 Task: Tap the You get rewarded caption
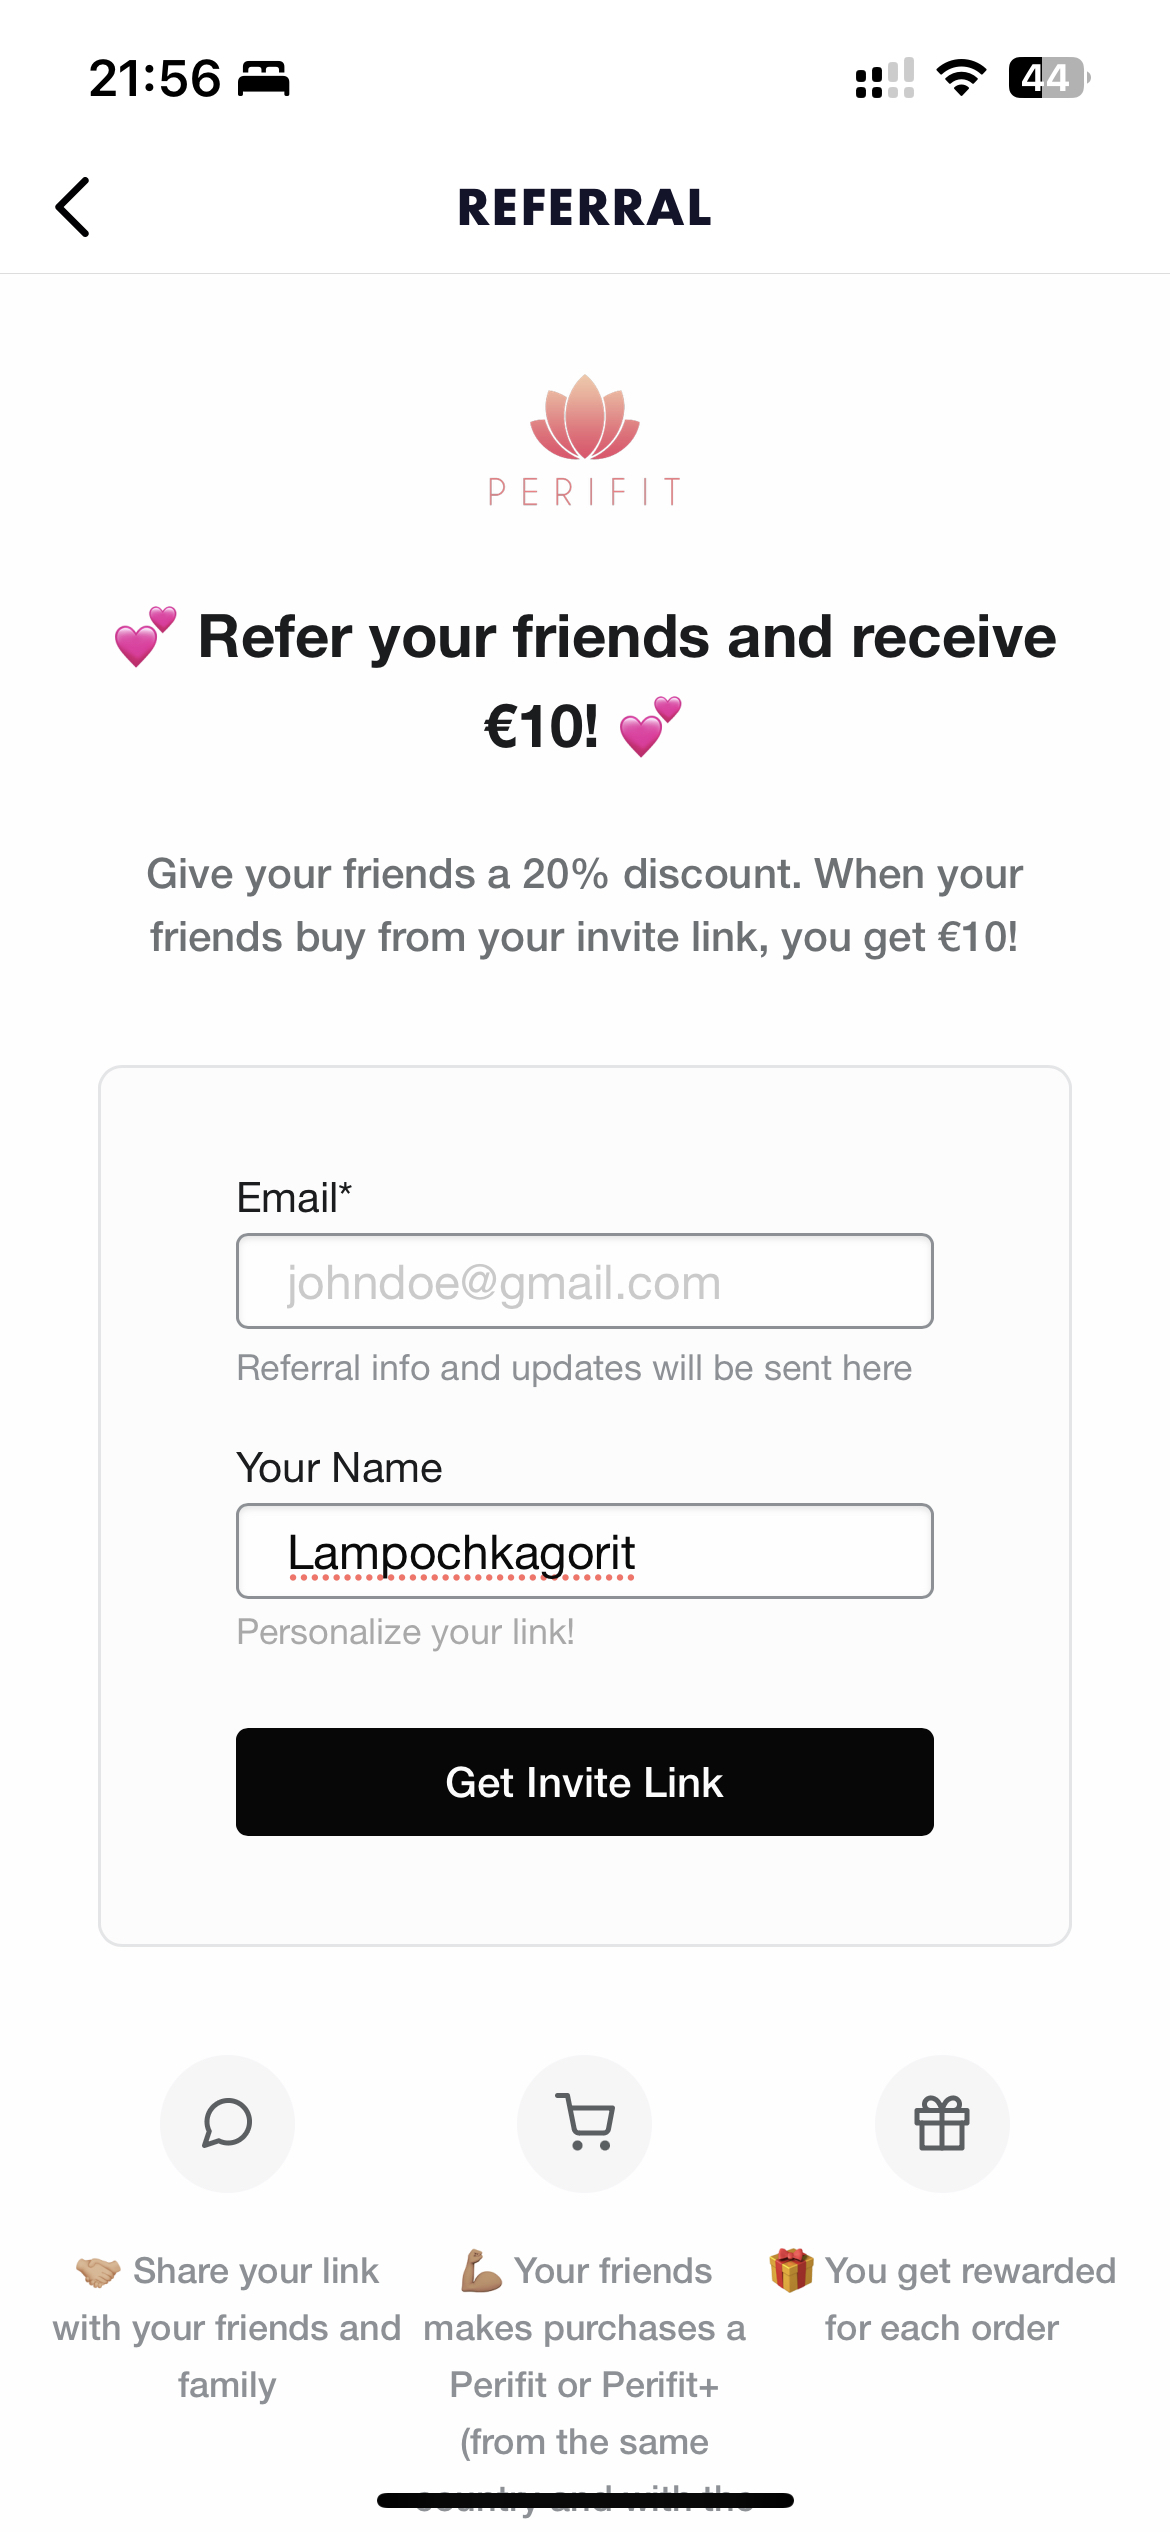(x=942, y=2300)
